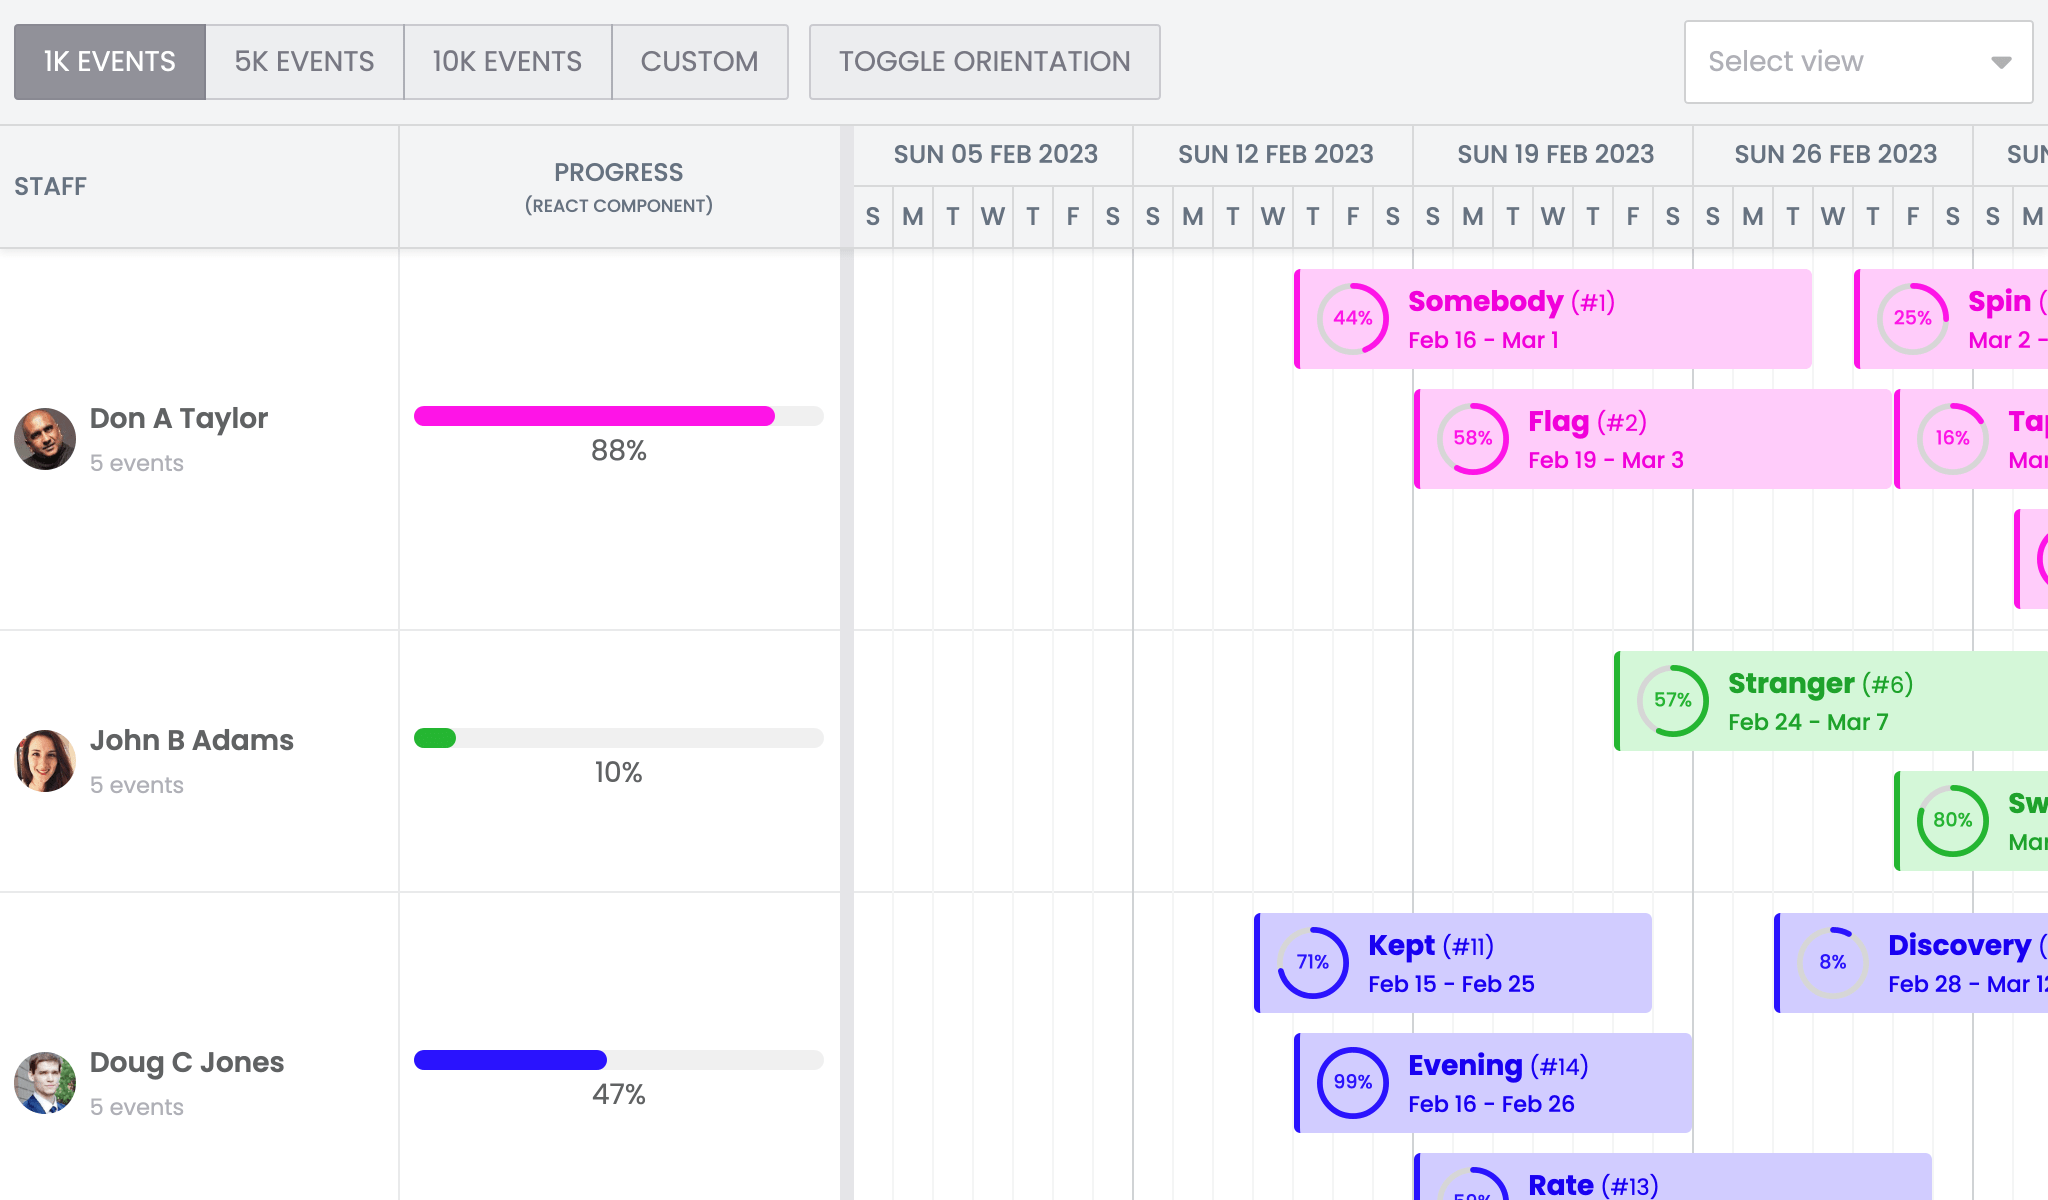Select Doug C Jones staff name
The width and height of the screenshot is (2048, 1200).
point(187,1062)
